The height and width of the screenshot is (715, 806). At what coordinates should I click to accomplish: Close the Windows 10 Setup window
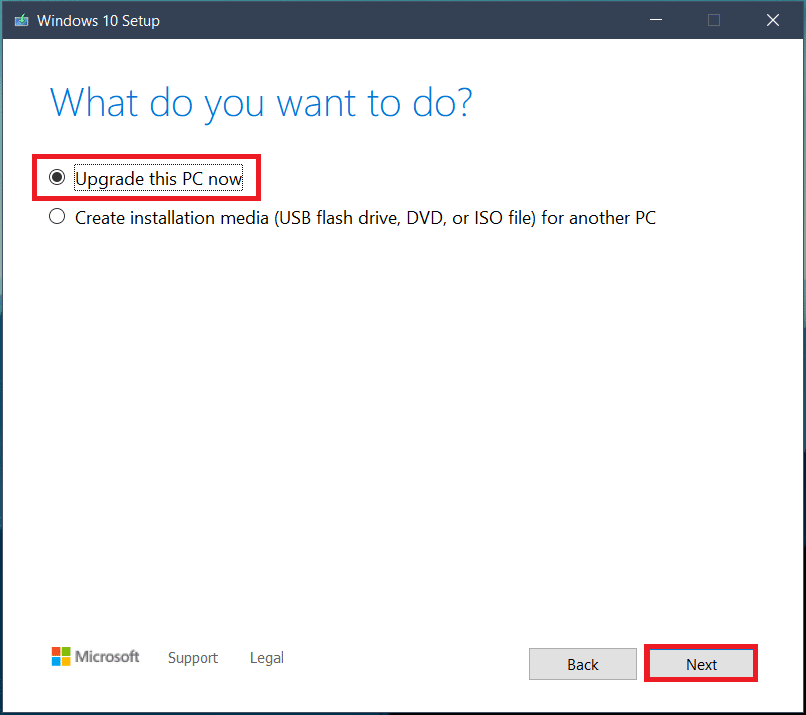coord(773,20)
